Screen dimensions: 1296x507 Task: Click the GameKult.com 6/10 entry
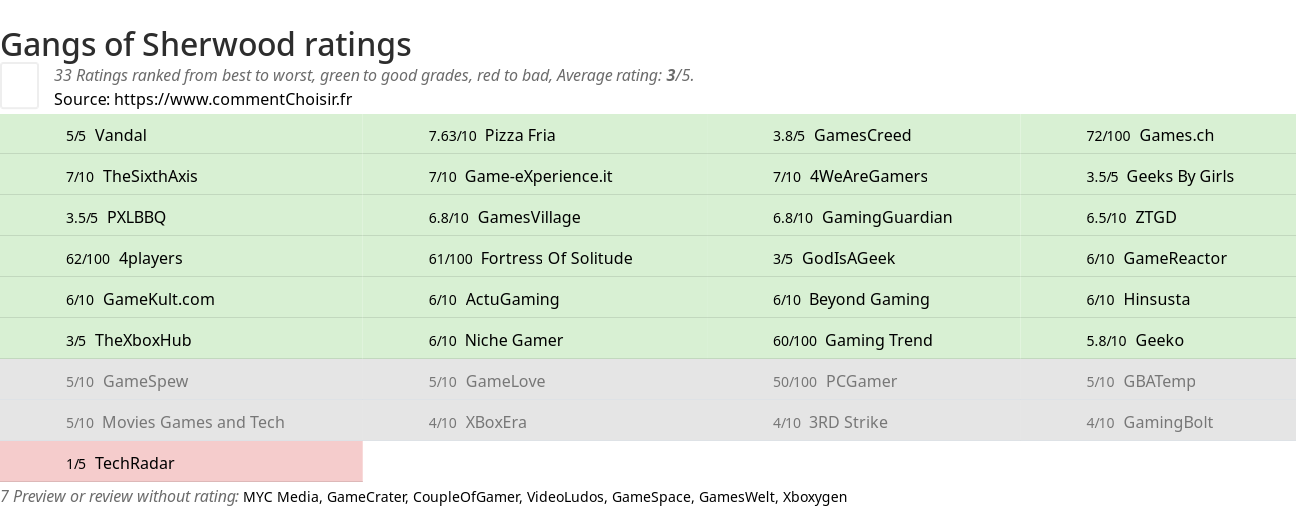pyautogui.click(x=181, y=299)
